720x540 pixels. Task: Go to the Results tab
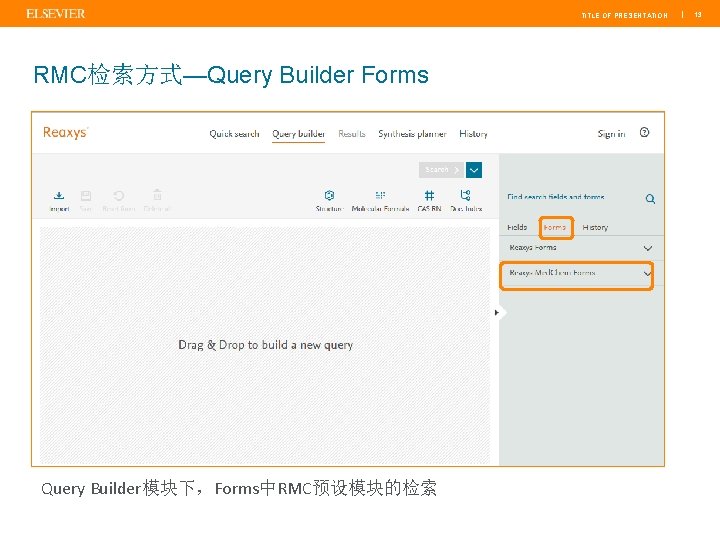(x=352, y=134)
